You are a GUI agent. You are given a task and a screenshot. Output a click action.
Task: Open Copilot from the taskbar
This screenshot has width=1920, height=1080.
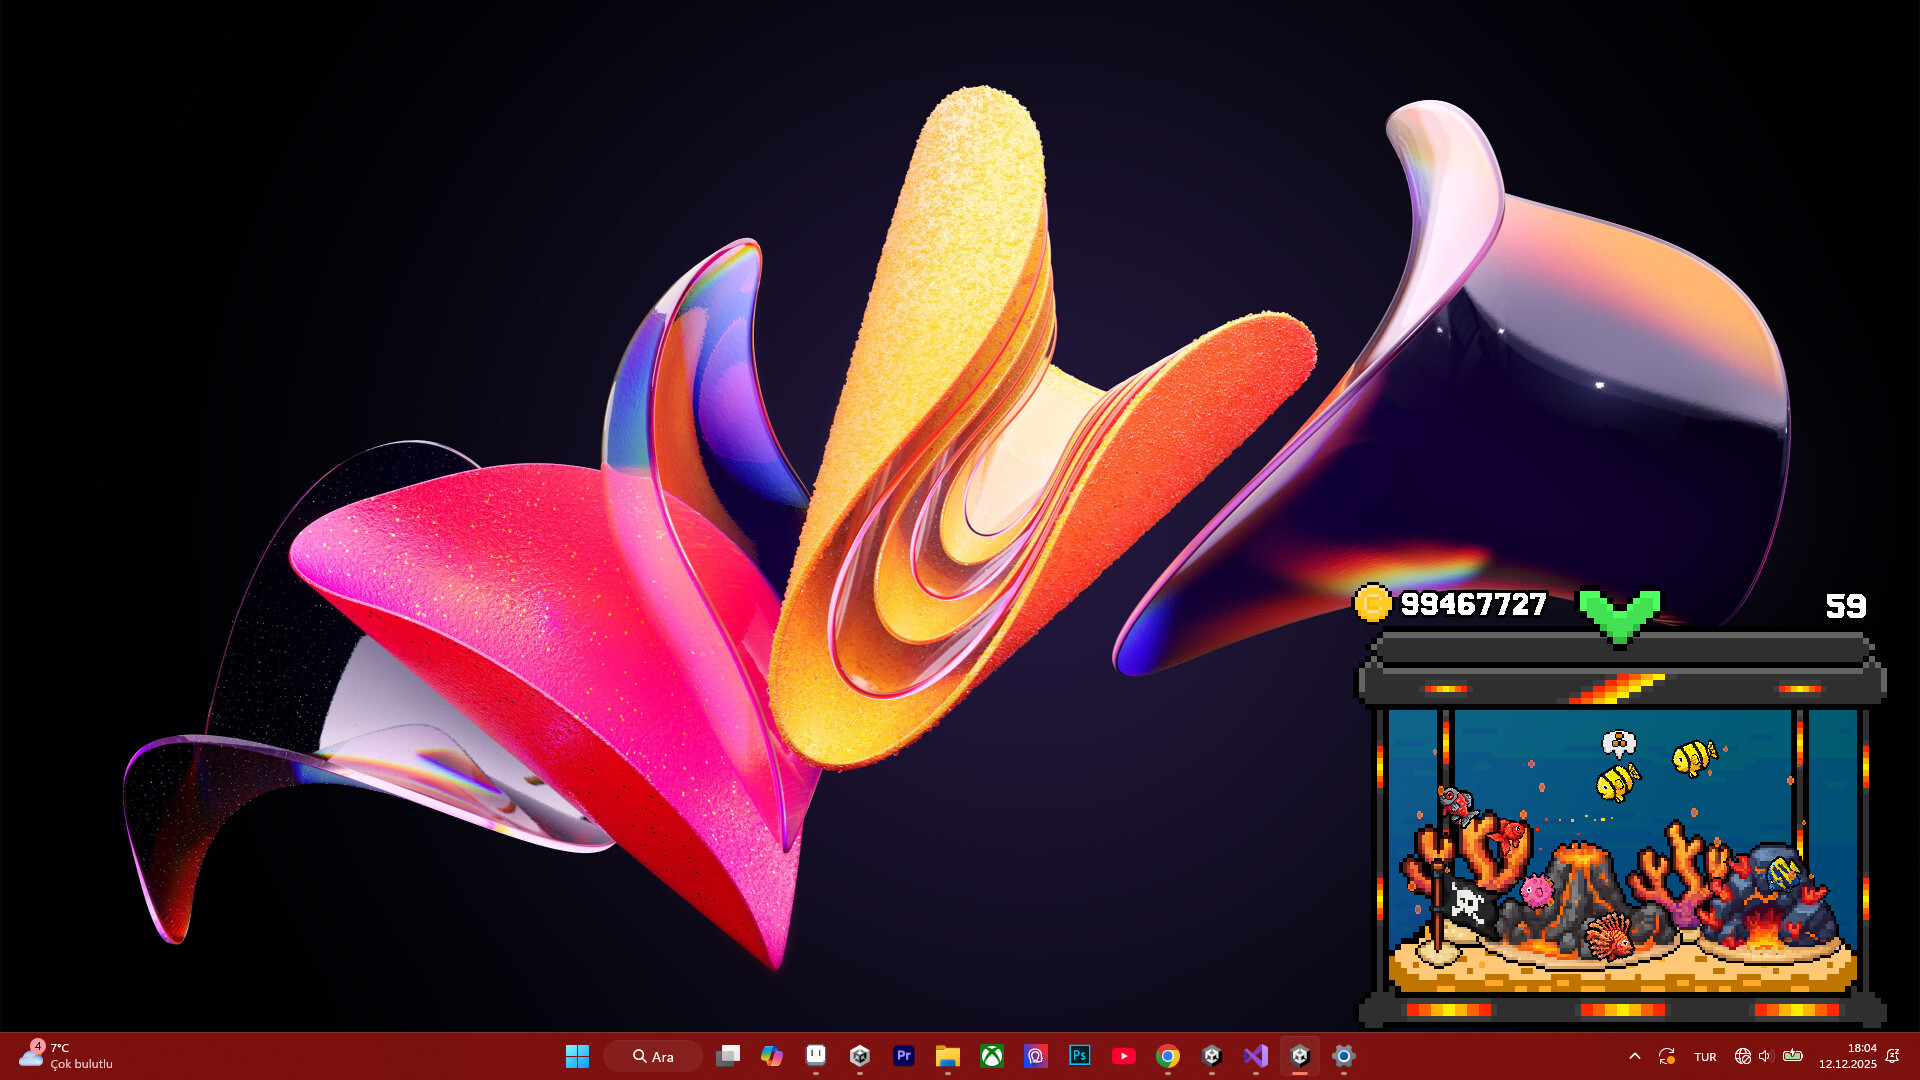coord(771,1056)
